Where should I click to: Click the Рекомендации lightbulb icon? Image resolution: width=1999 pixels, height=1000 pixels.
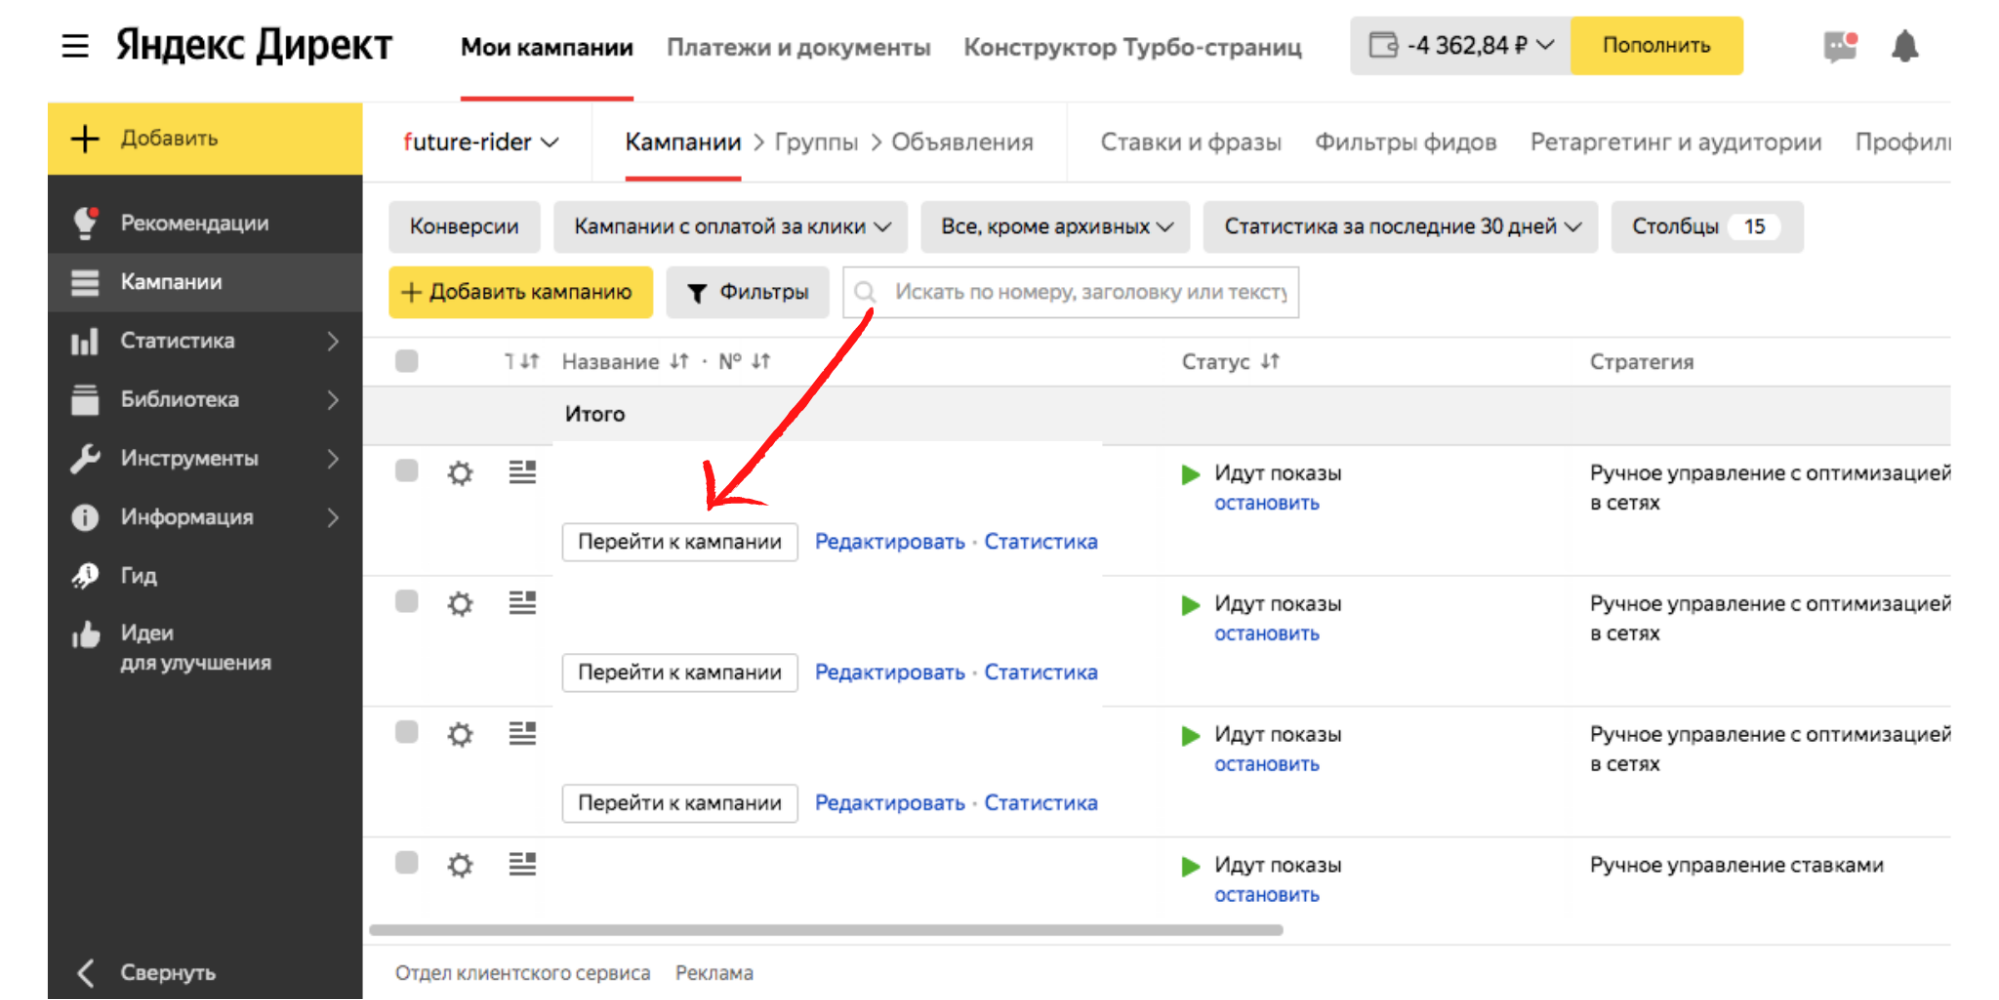(x=86, y=223)
